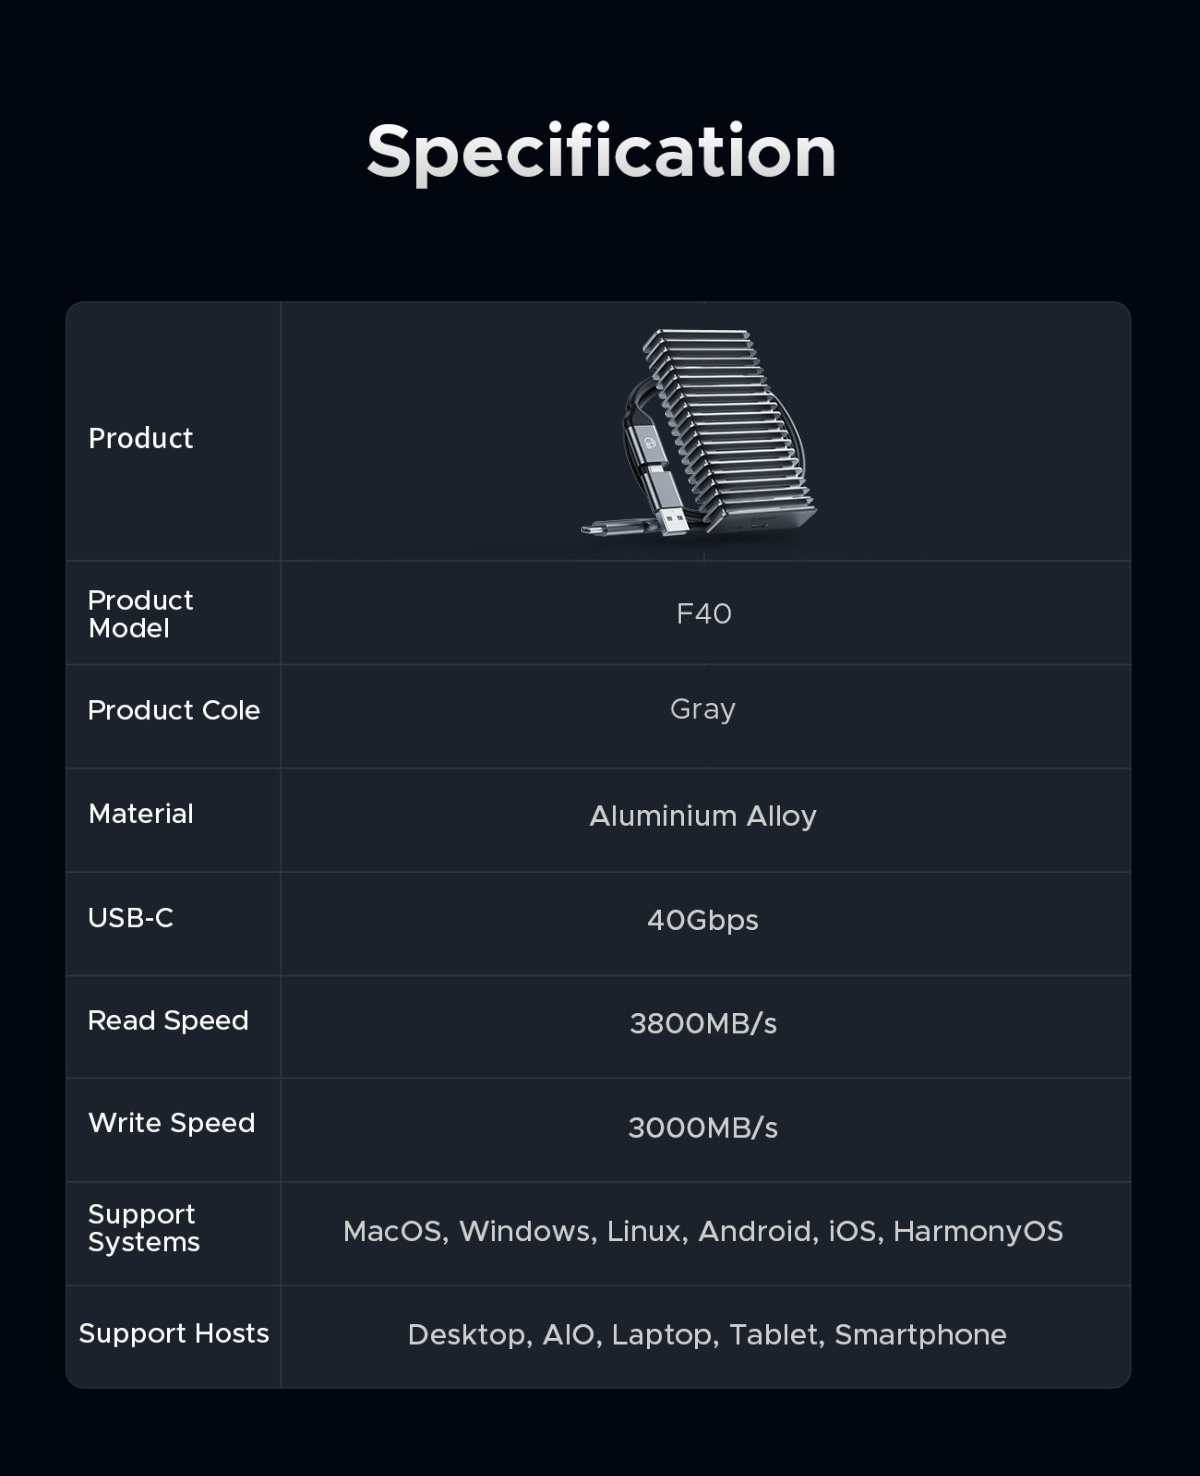
Task: Select the Aluminium Alloy value
Action: (703, 816)
